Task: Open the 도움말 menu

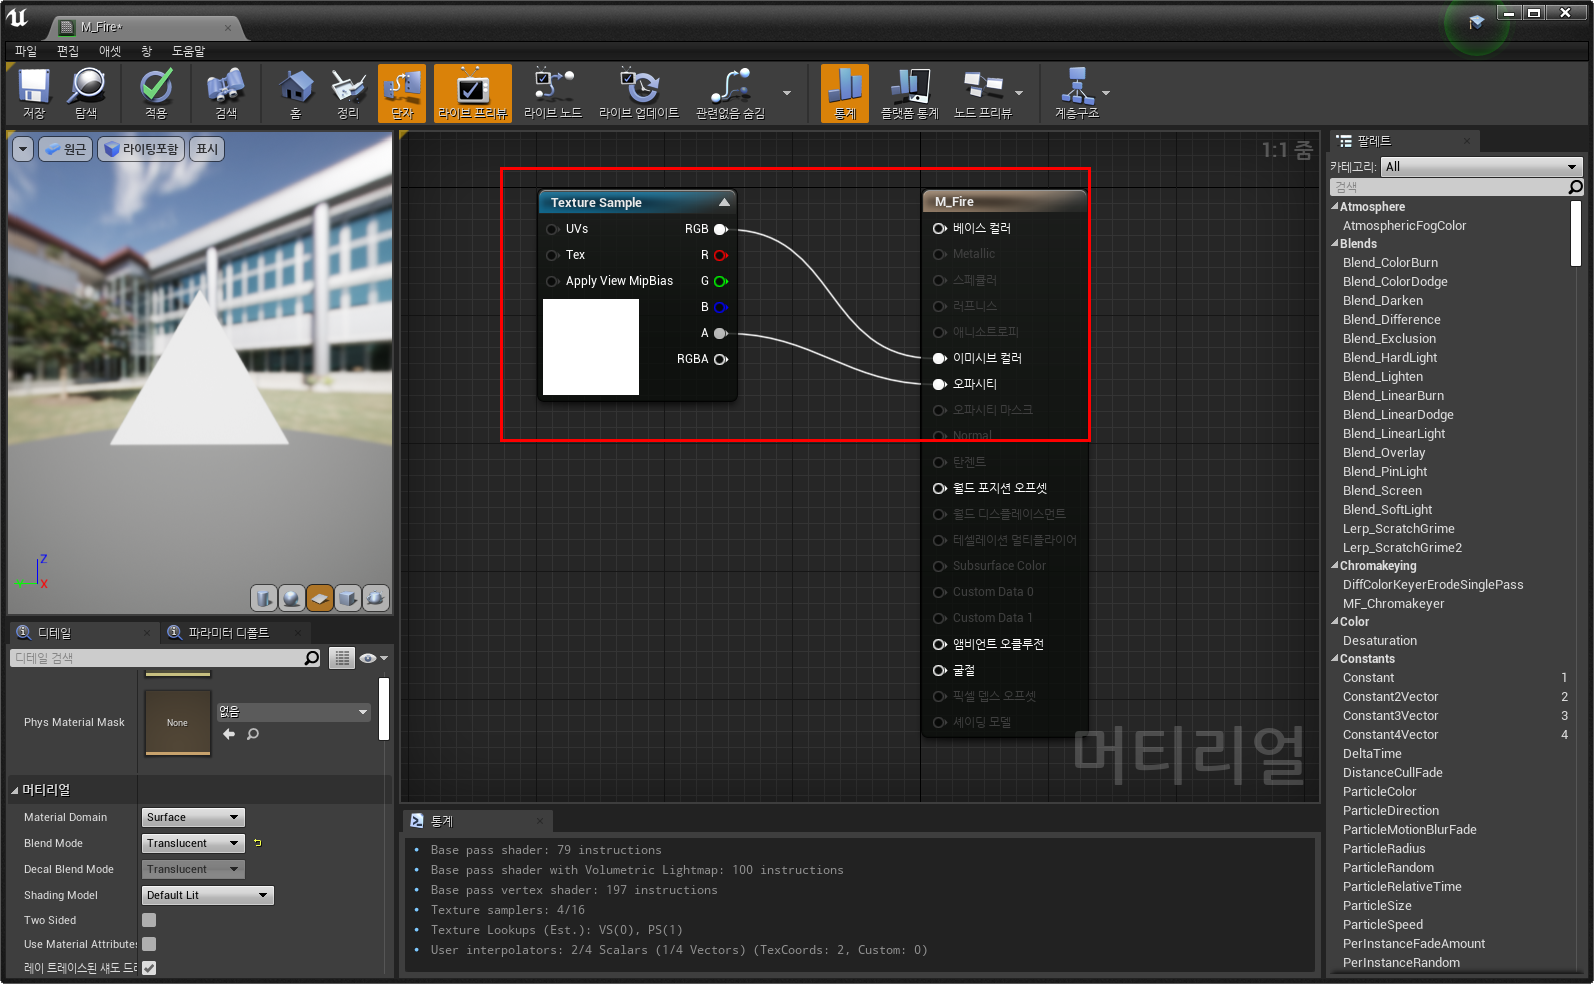Action: click(188, 51)
